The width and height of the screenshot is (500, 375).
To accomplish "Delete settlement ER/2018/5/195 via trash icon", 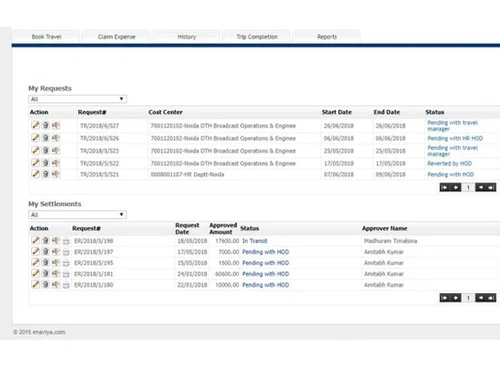I will (46, 262).
